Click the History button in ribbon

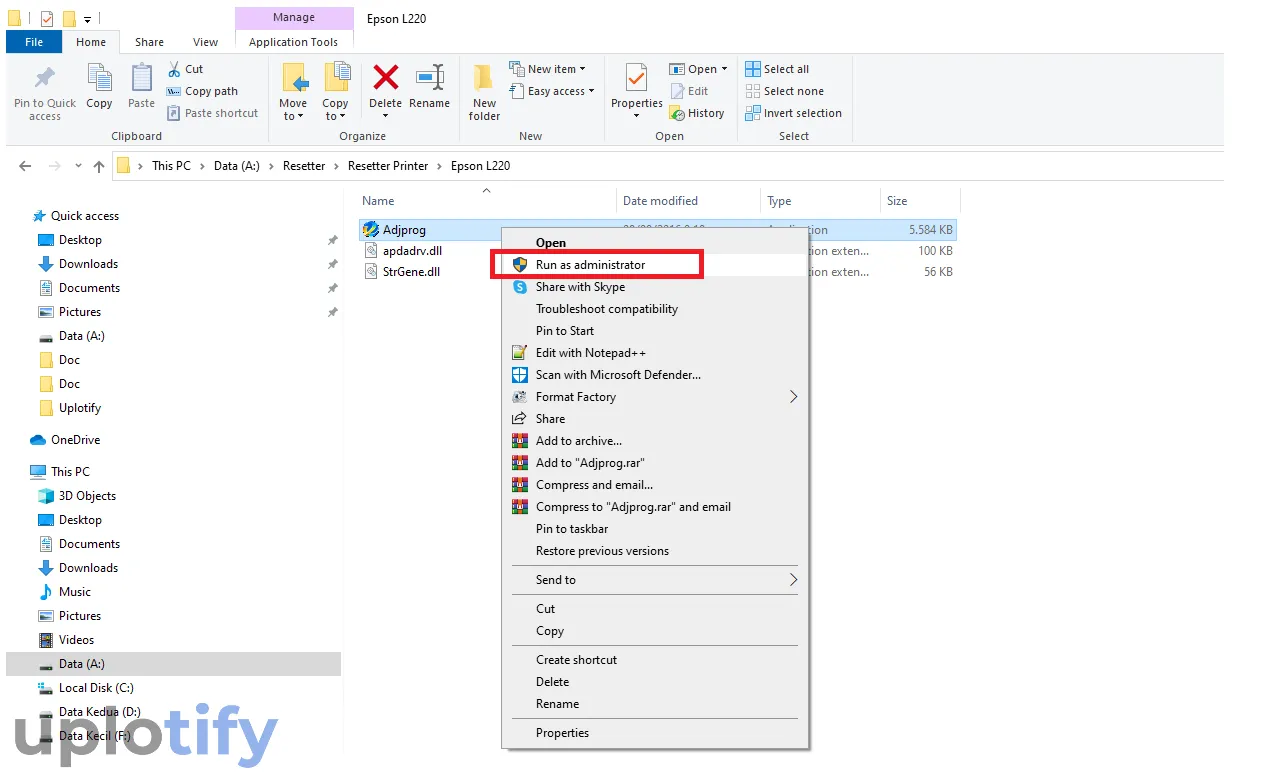point(697,113)
